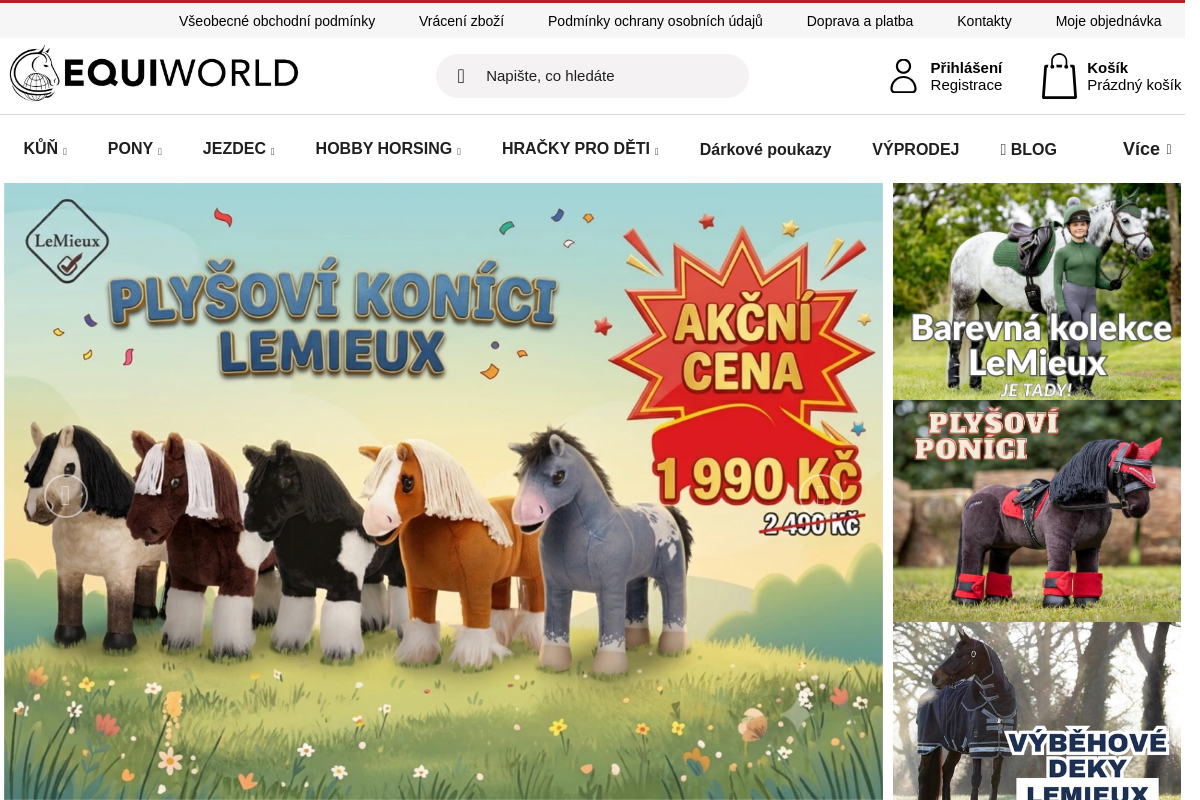The image size is (1200, 800).
Task: Open Dárkové poukazy page
Action: tap(765, 149)
